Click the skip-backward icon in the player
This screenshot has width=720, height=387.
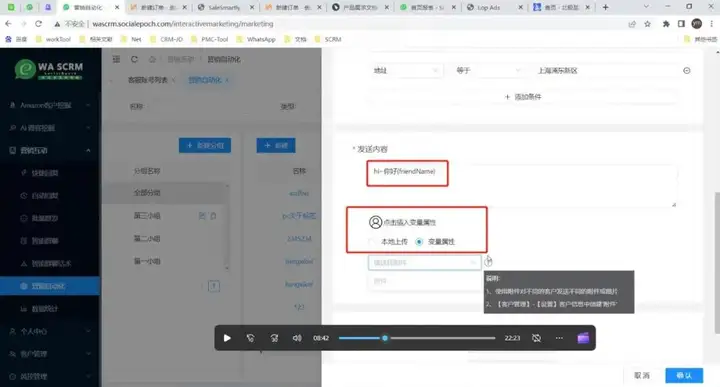(250, 338)
